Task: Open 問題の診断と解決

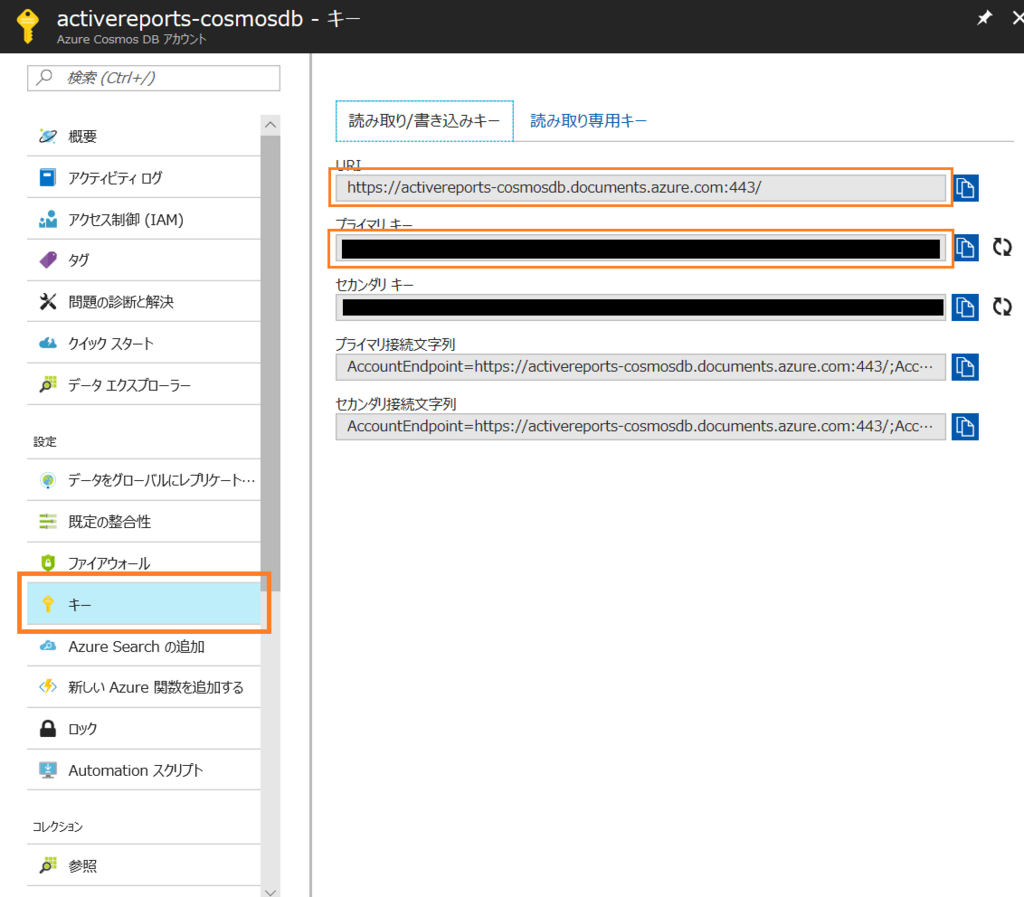Action: (144, 302)
